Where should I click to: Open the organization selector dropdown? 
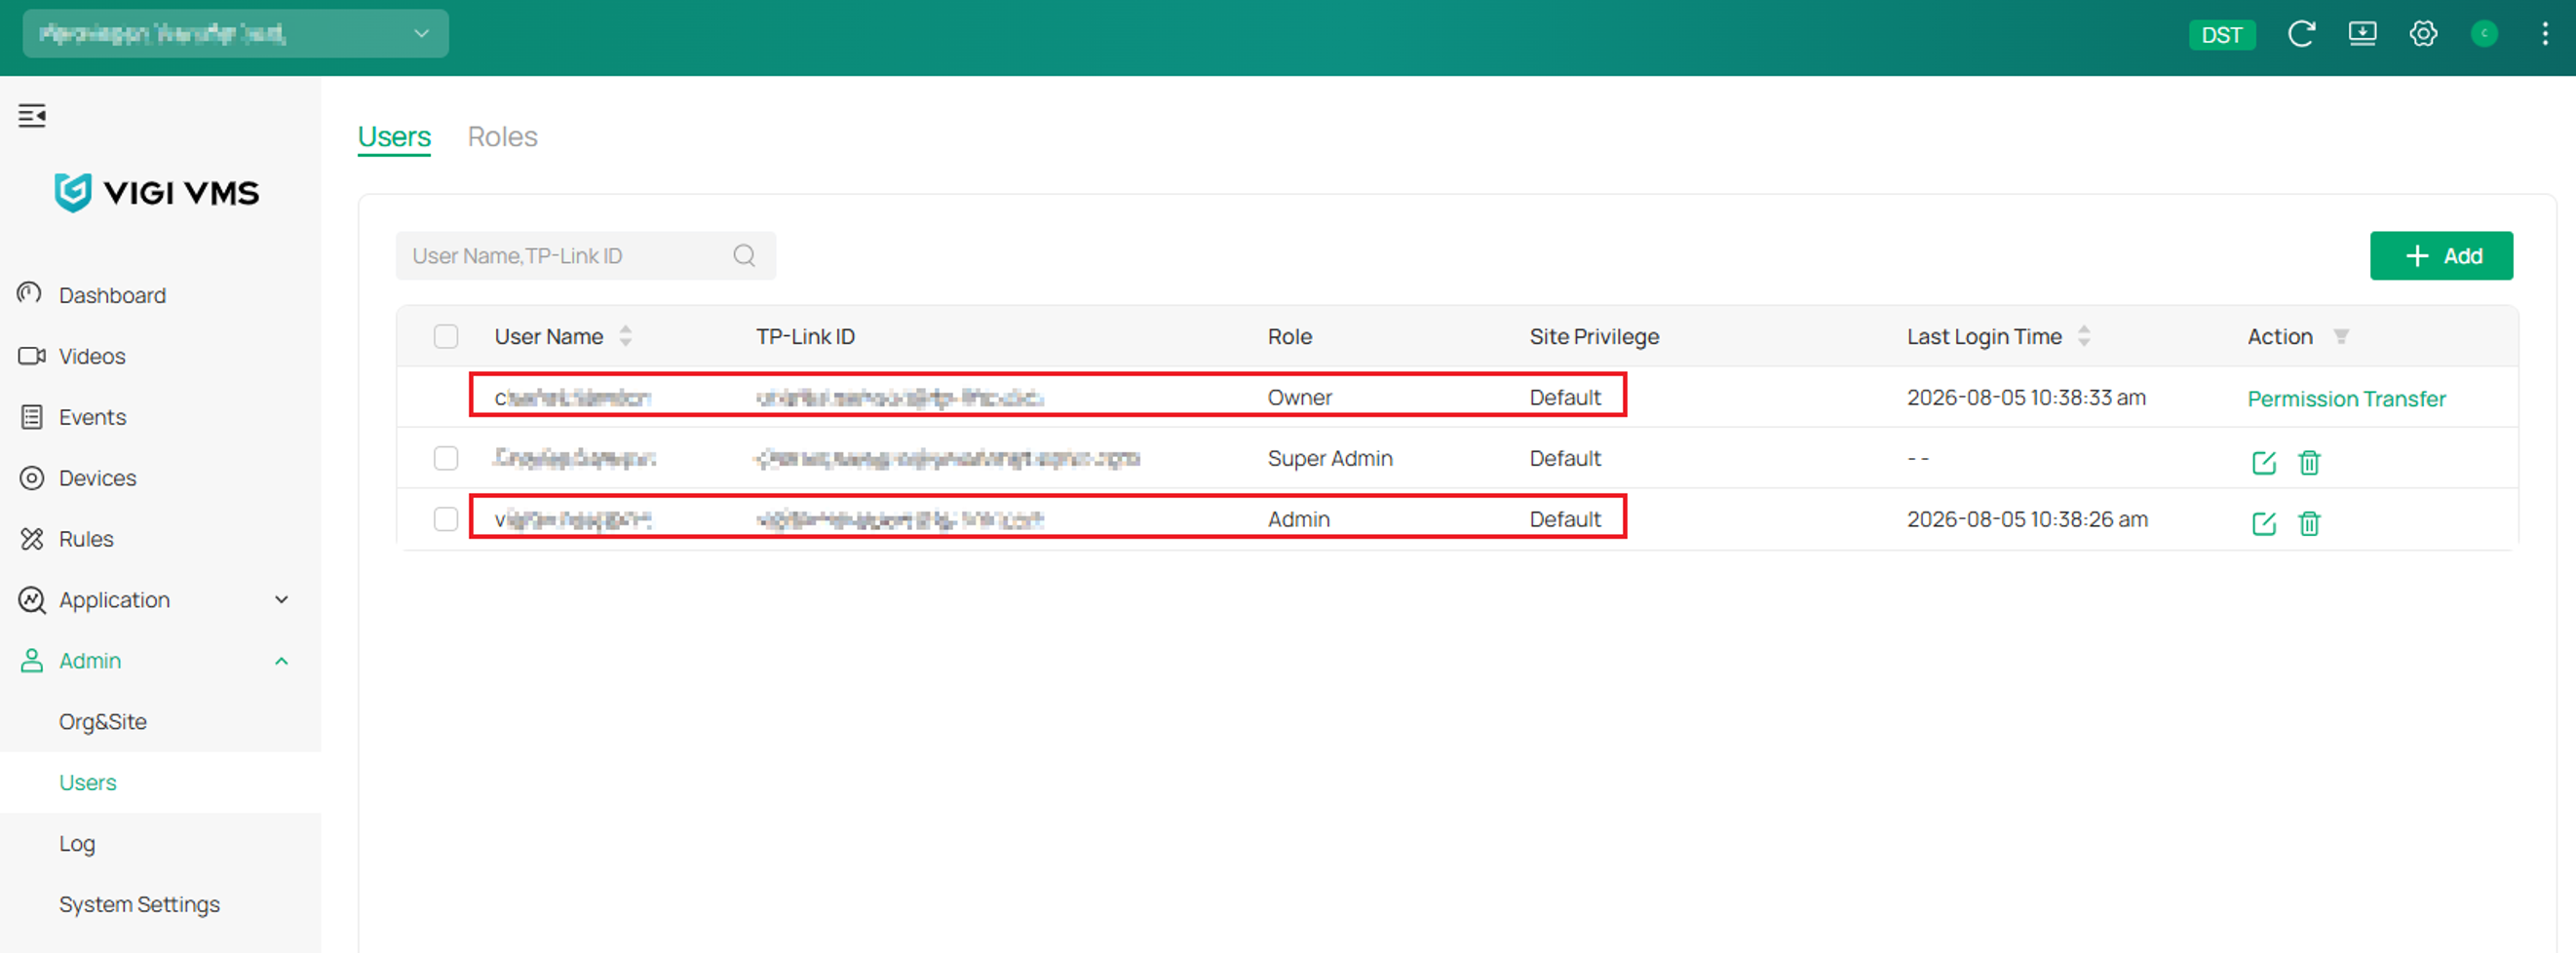click(x=236, y=34)
